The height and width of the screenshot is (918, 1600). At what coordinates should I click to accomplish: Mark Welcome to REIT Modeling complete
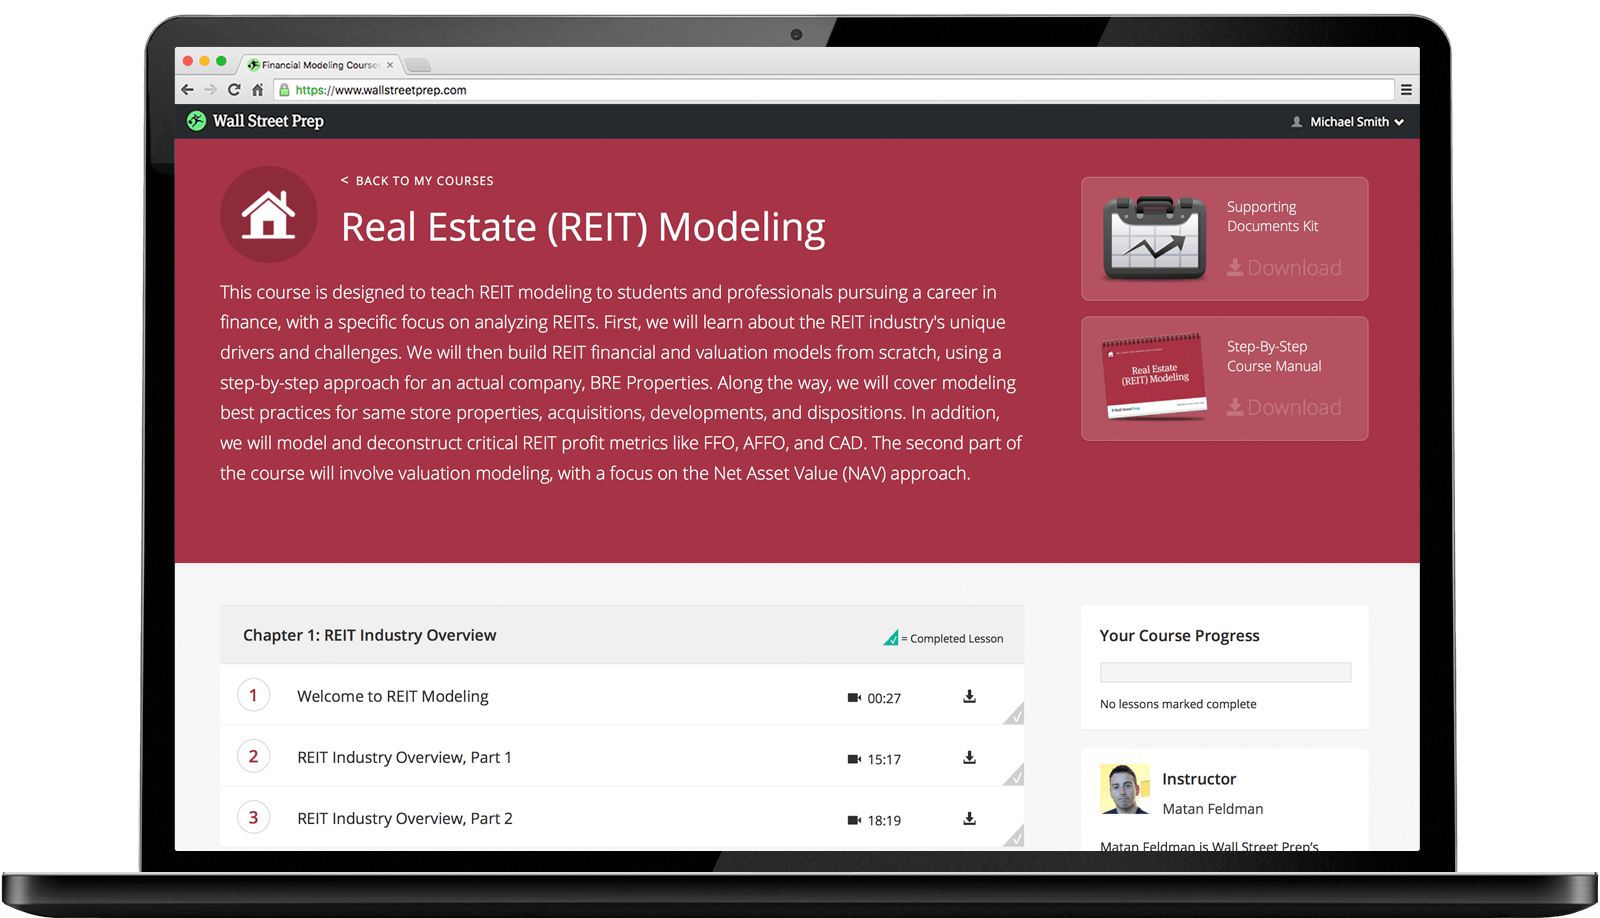(x=1015, y=715)
